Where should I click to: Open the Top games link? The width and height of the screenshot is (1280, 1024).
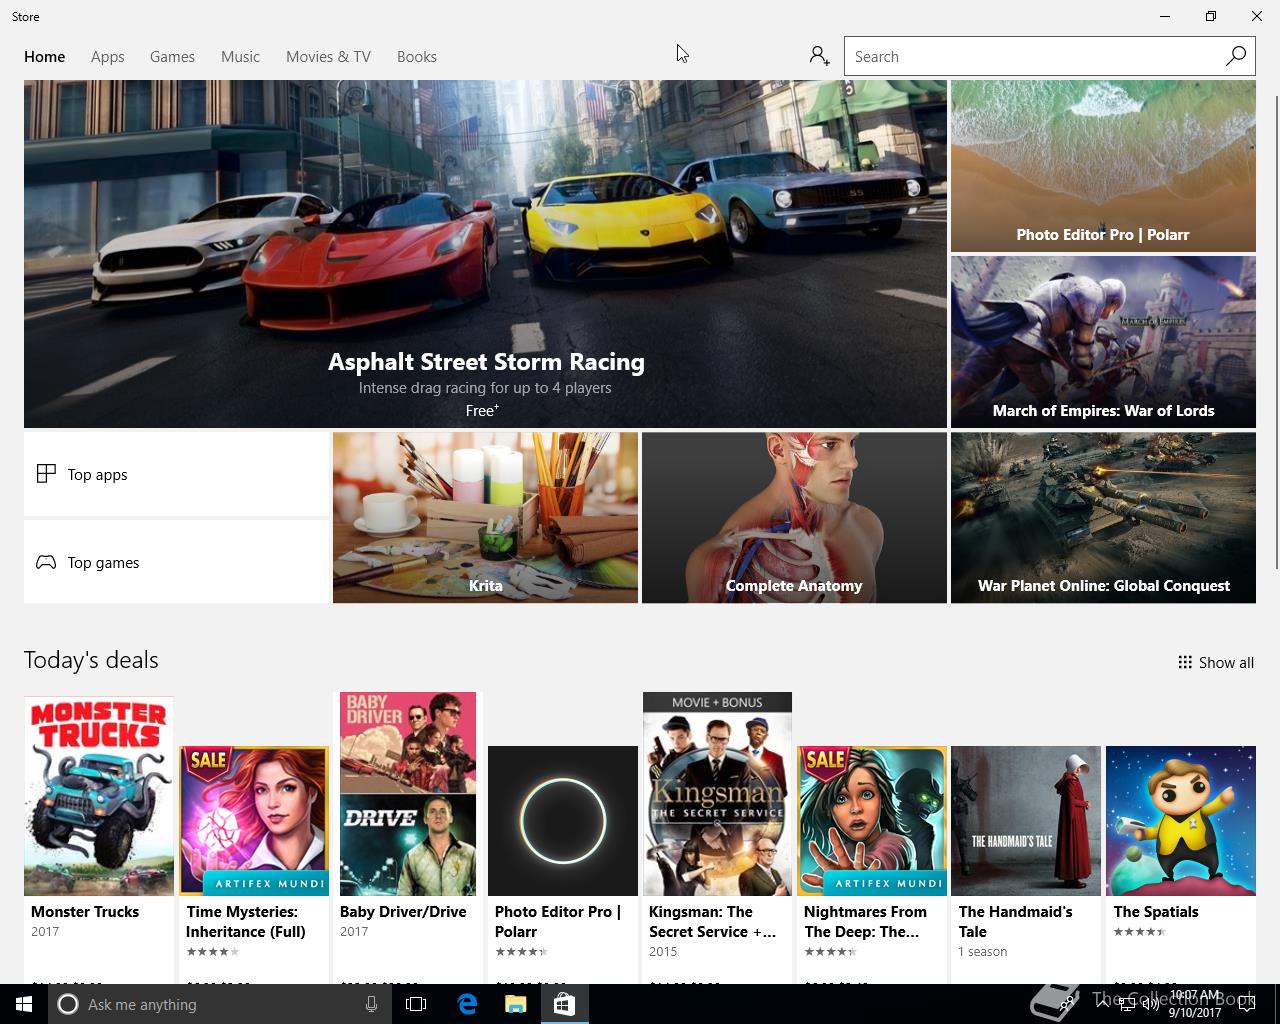[176, 562]
